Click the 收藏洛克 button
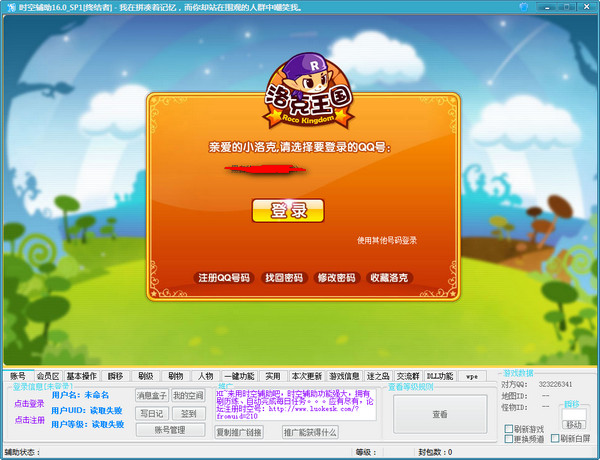This screenshot has height=460, width=600. pyautogui.click(x=389, y=278)
